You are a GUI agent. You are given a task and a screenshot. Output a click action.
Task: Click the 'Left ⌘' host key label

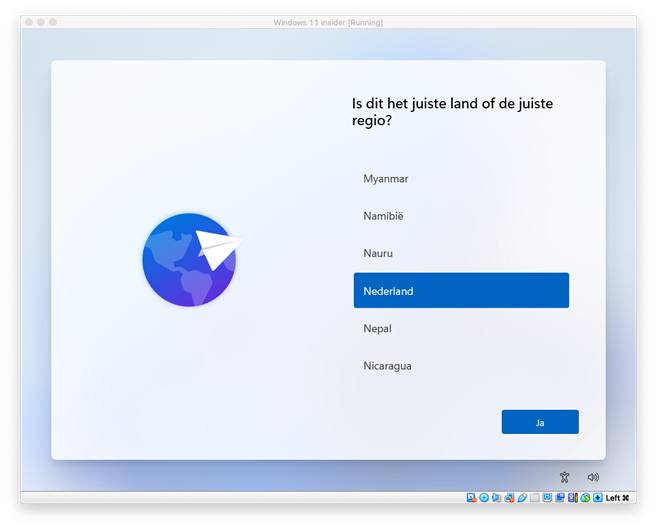click(617, 498)
